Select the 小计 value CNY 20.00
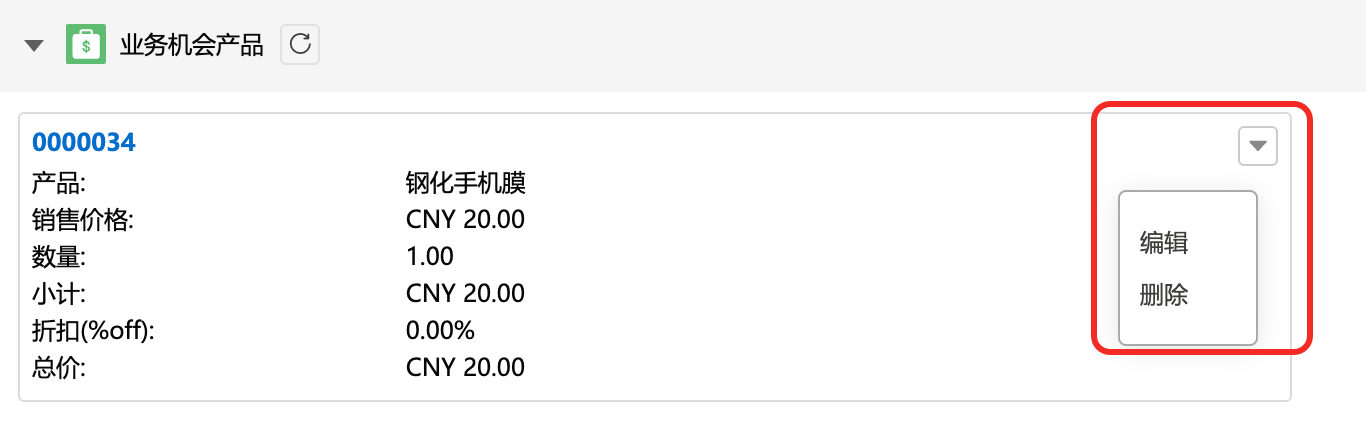1366x422 pixels. tap(465, 293)
